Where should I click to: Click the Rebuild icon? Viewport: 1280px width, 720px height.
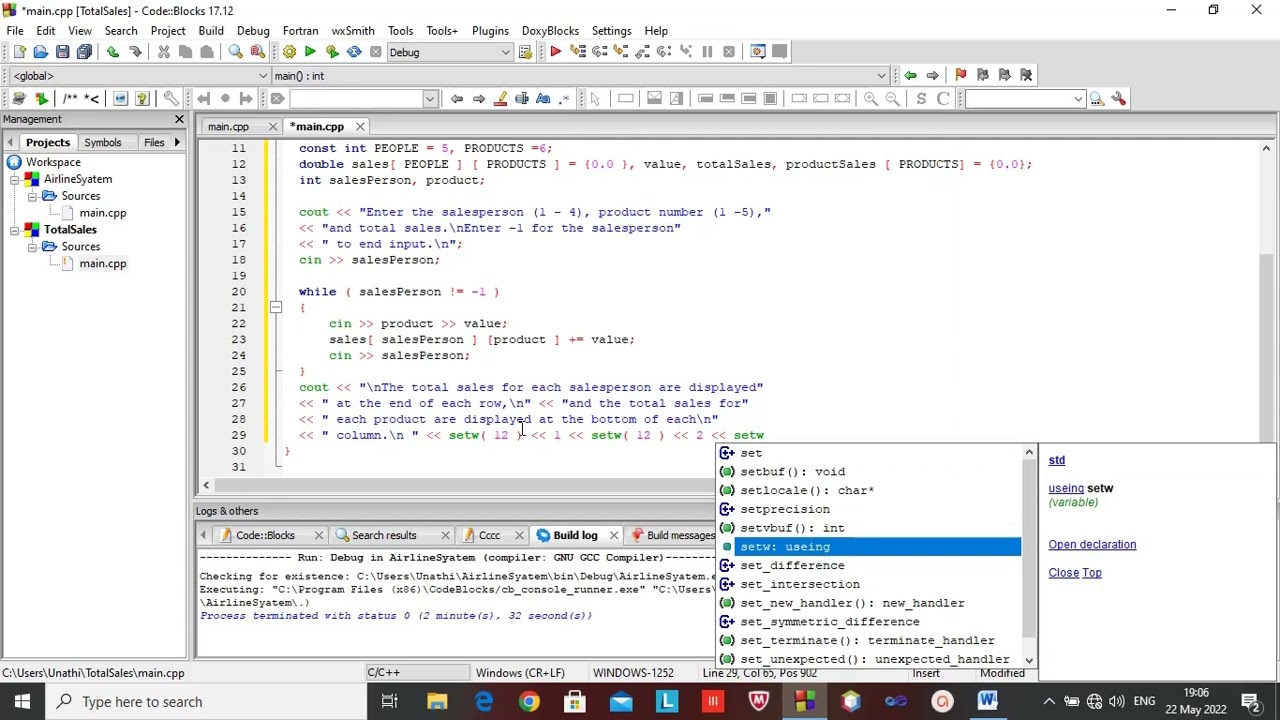tap(354, 52)
